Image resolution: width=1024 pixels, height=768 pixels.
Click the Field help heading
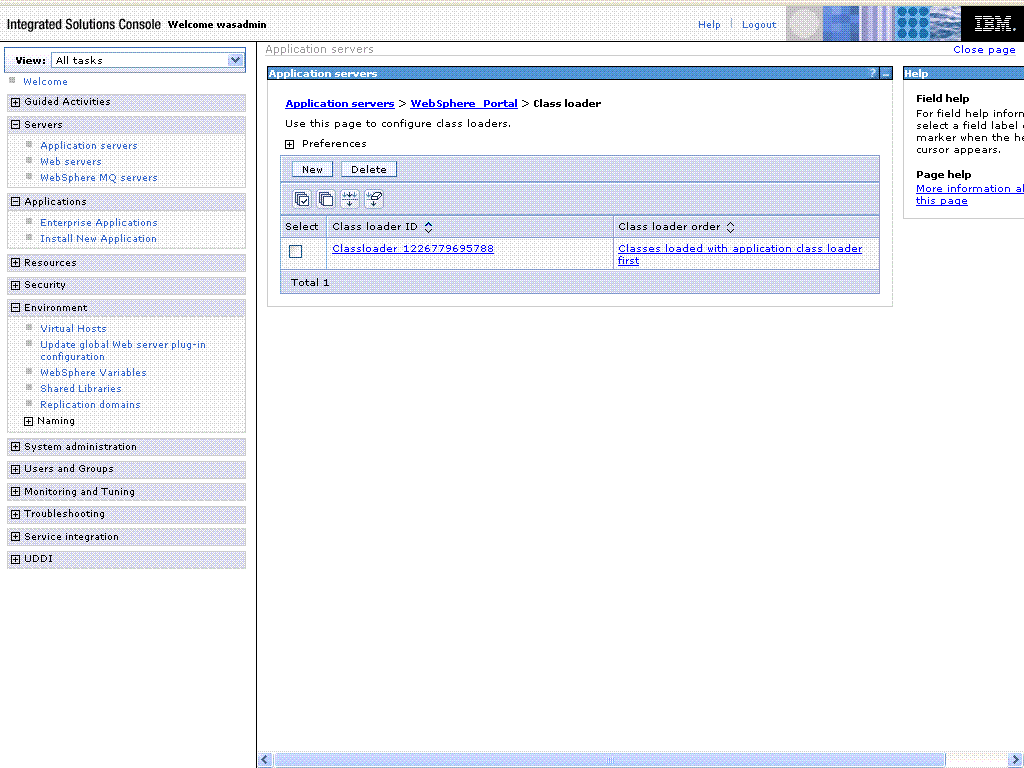(x=942, y=99)
